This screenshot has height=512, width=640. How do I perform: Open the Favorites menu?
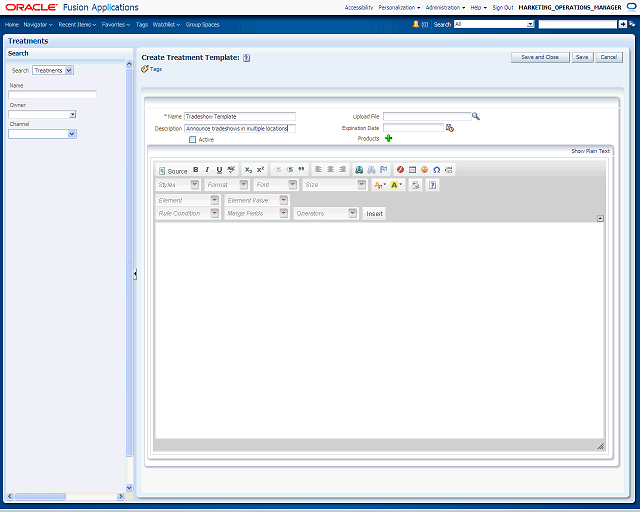116,24
